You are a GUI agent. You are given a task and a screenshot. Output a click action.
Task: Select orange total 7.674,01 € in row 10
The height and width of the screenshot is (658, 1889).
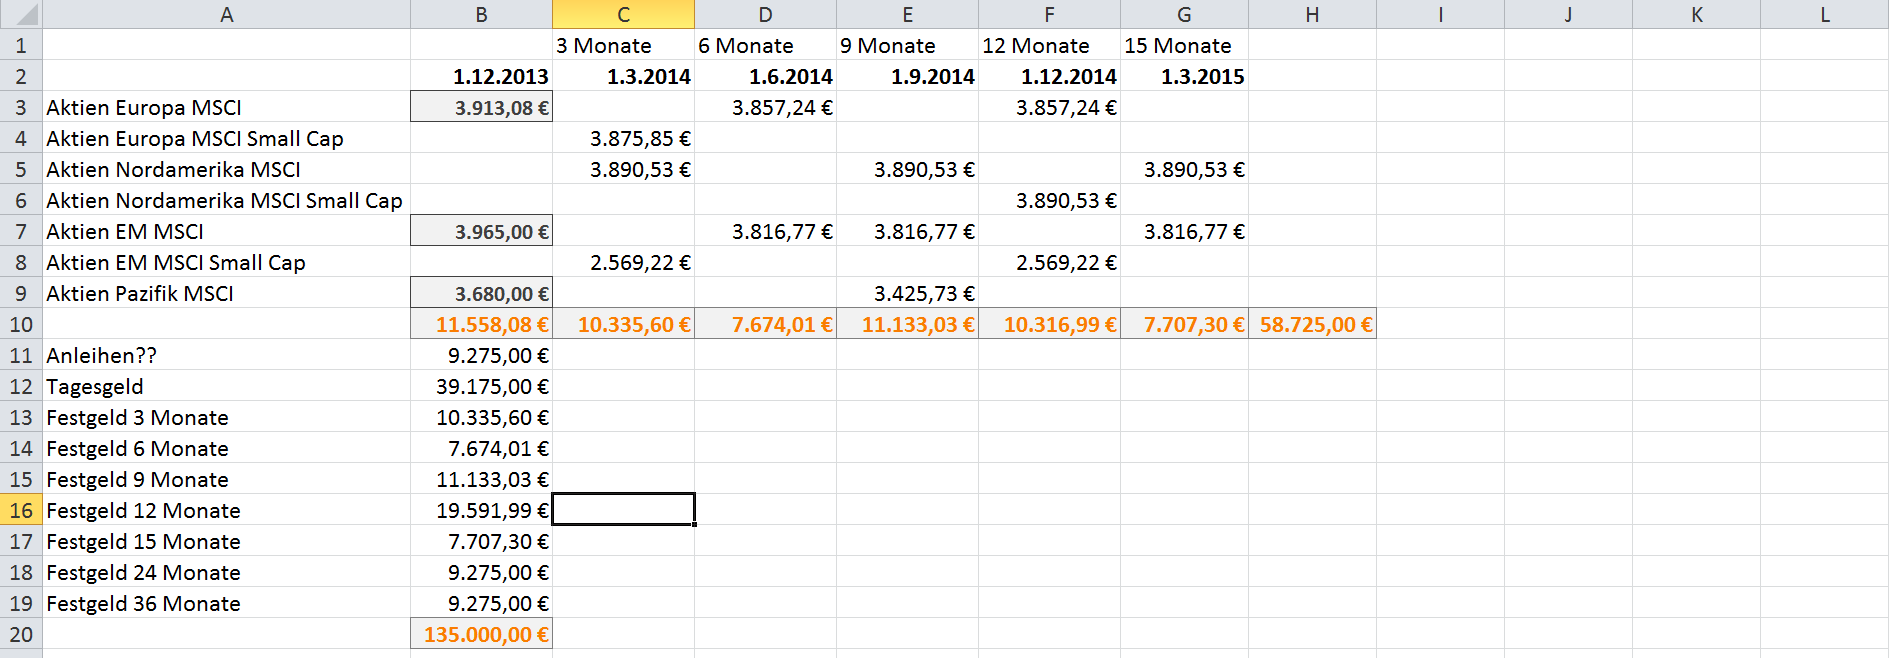[x=765, y=324]
